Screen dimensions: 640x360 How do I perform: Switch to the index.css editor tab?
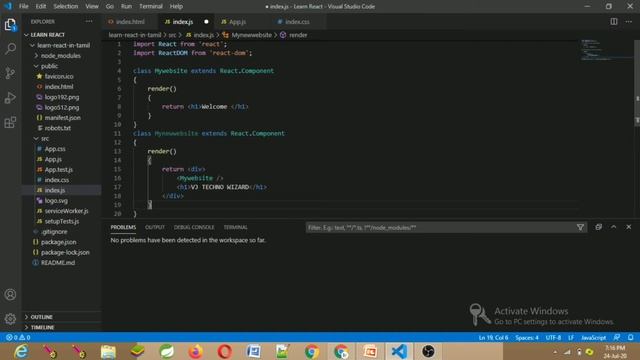point(297,22)
